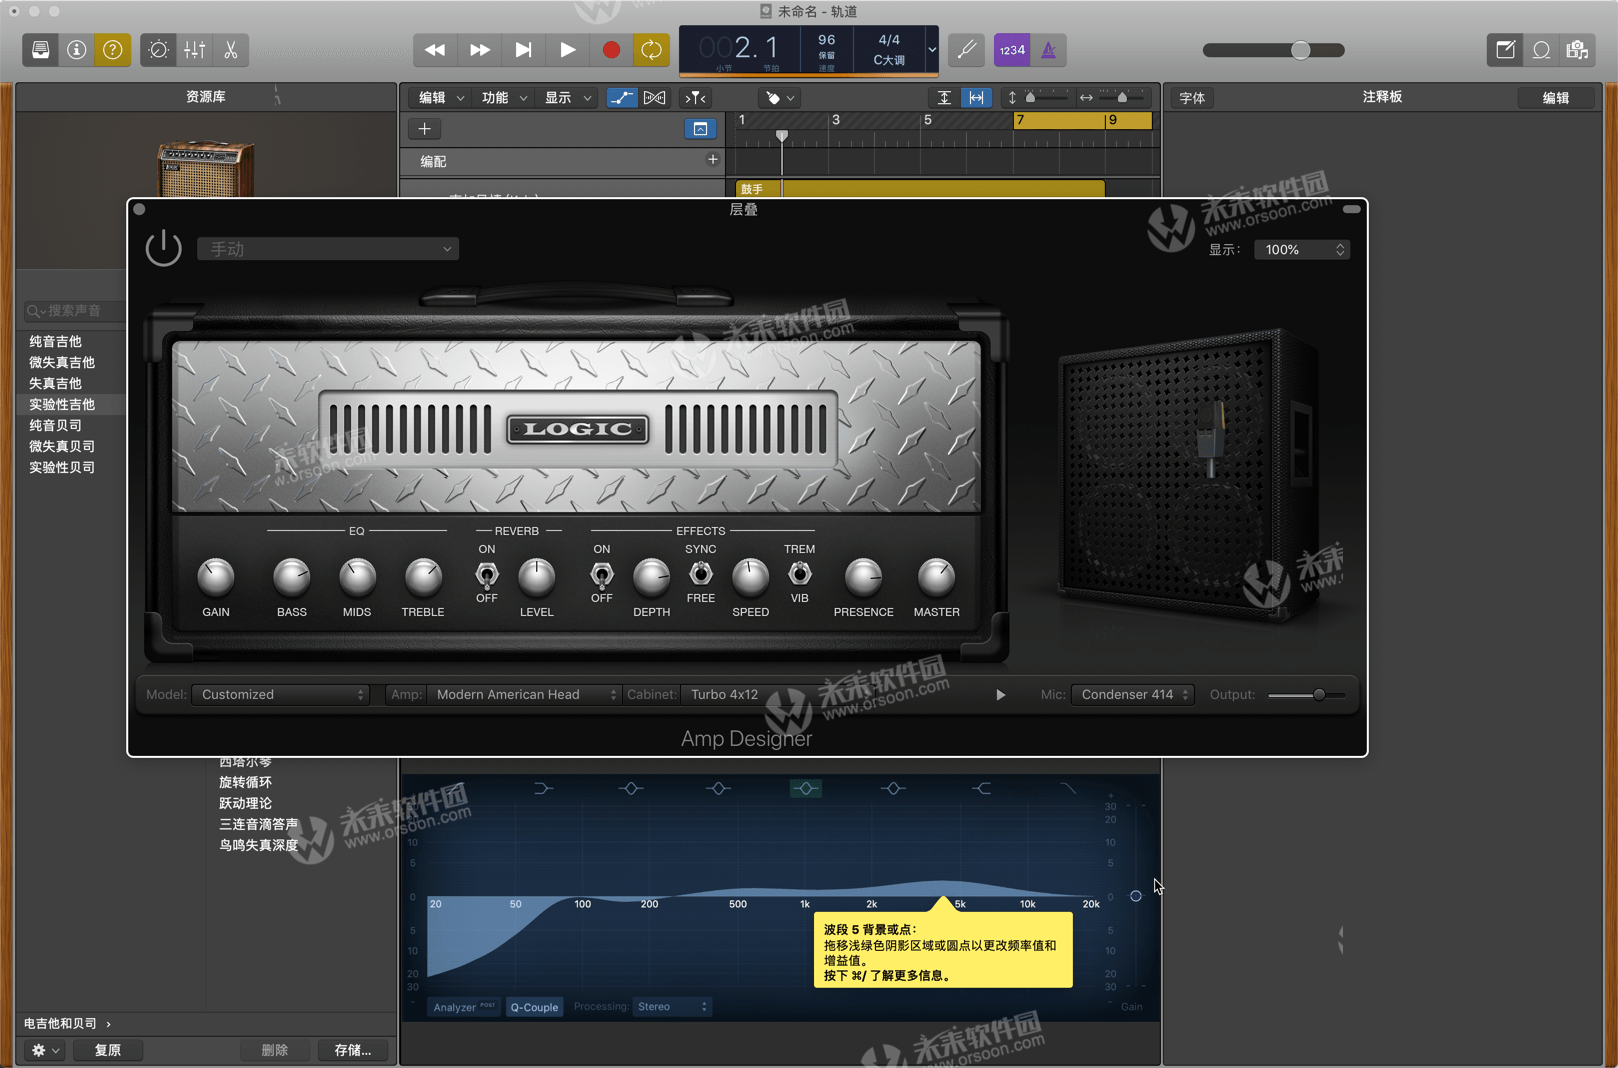Toggle the Cycle loop button

652,50
